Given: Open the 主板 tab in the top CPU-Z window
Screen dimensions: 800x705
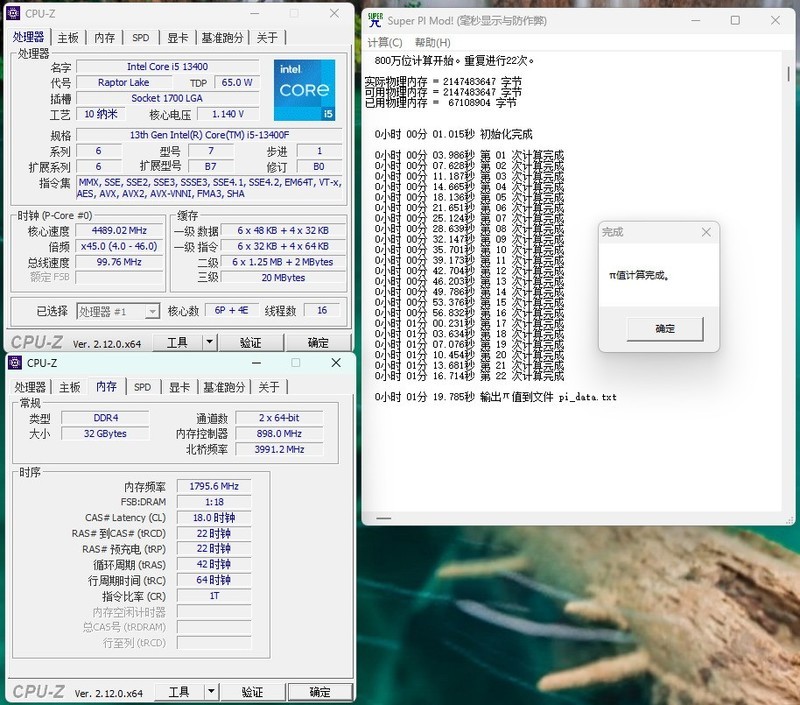Looking at the screenshot, I should (68, 38).
